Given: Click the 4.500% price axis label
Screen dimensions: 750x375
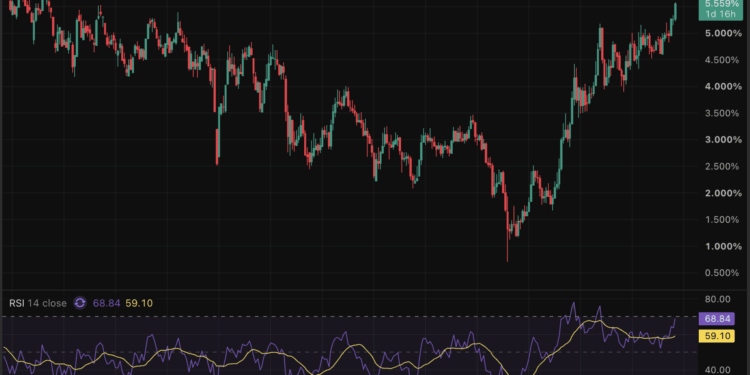Looking at the screenshot, I should pyautogui.click(x=721, y=60).
